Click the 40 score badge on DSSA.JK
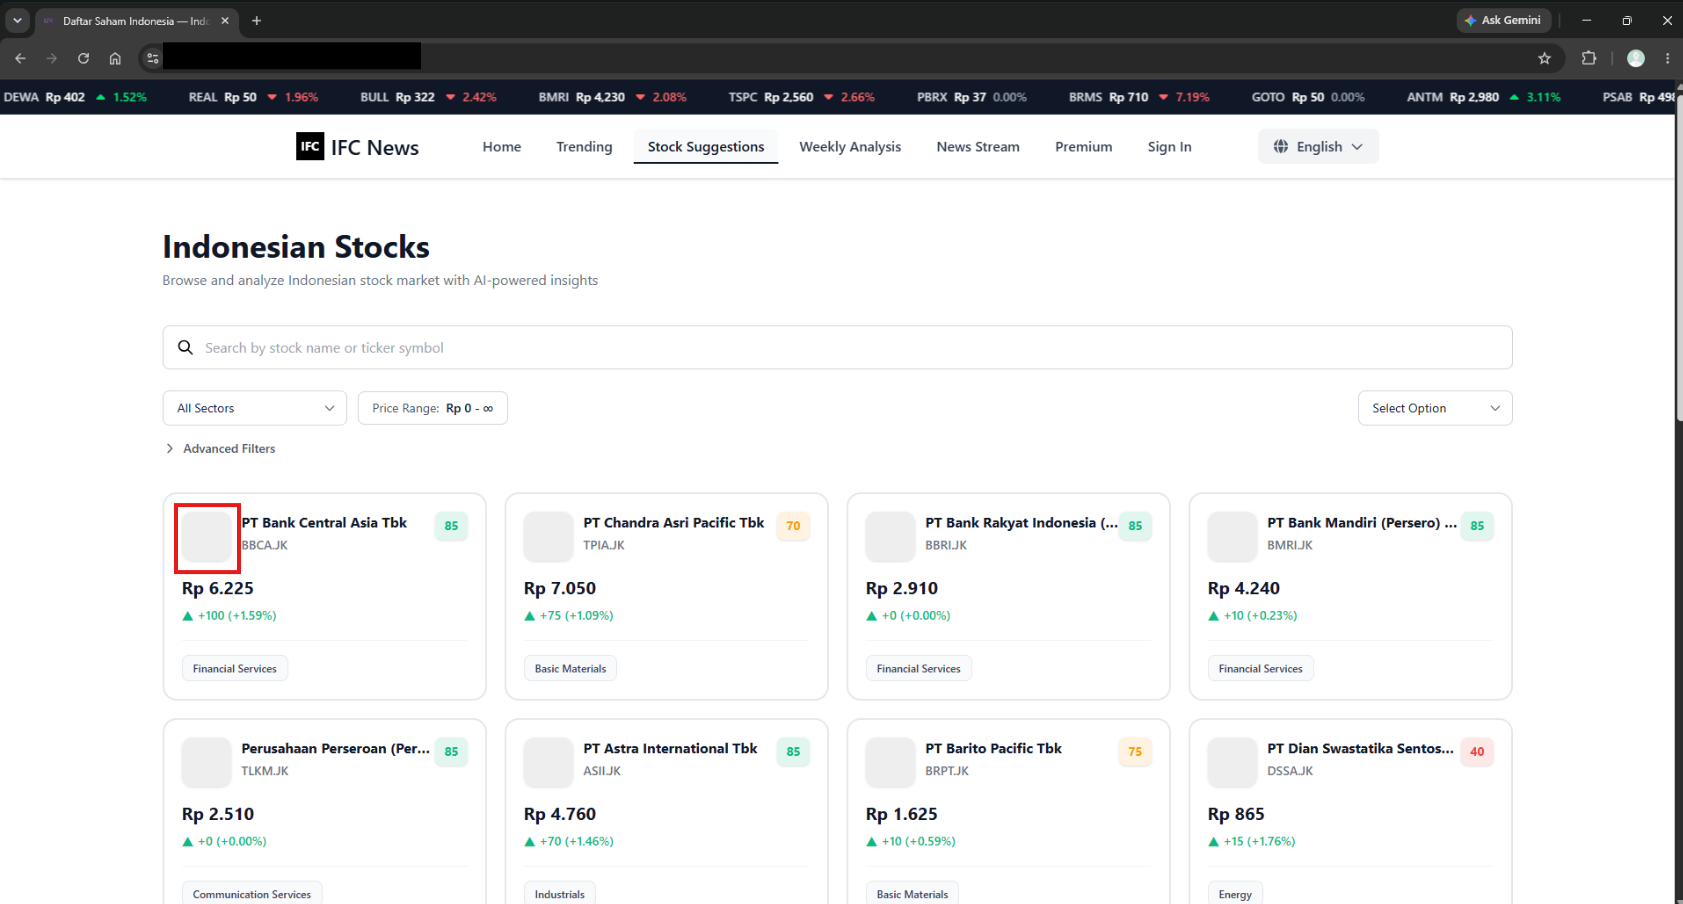Screen dimensions: 1683x904 1477,752
